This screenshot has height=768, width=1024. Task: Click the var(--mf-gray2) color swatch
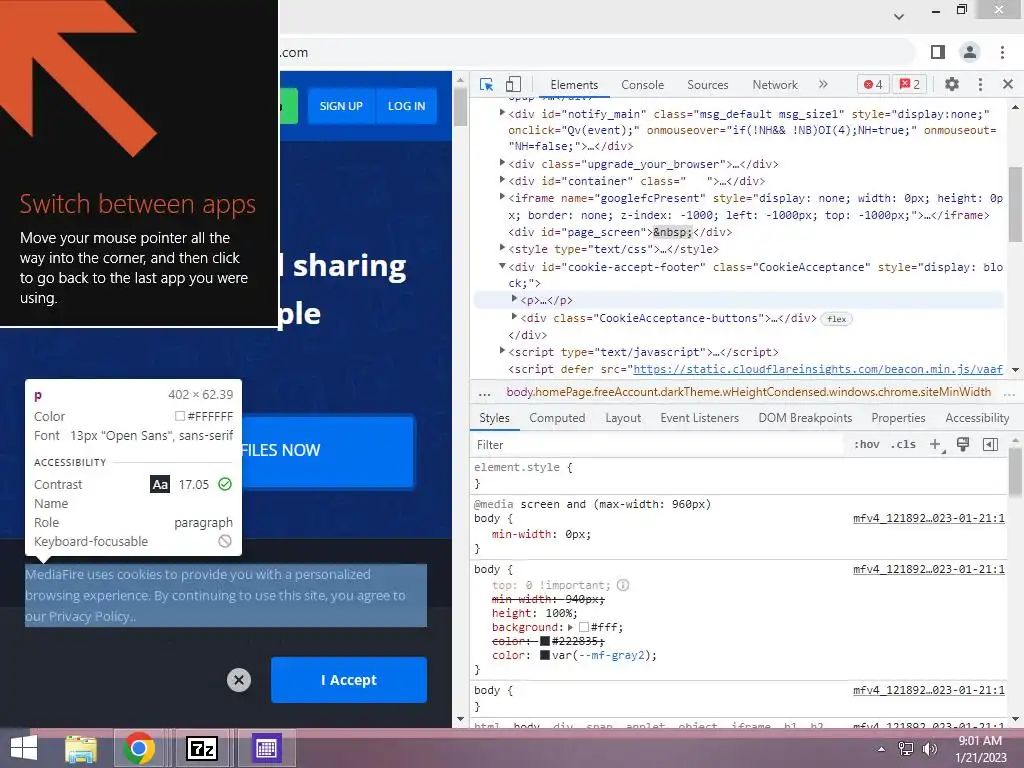click(545, 655)
